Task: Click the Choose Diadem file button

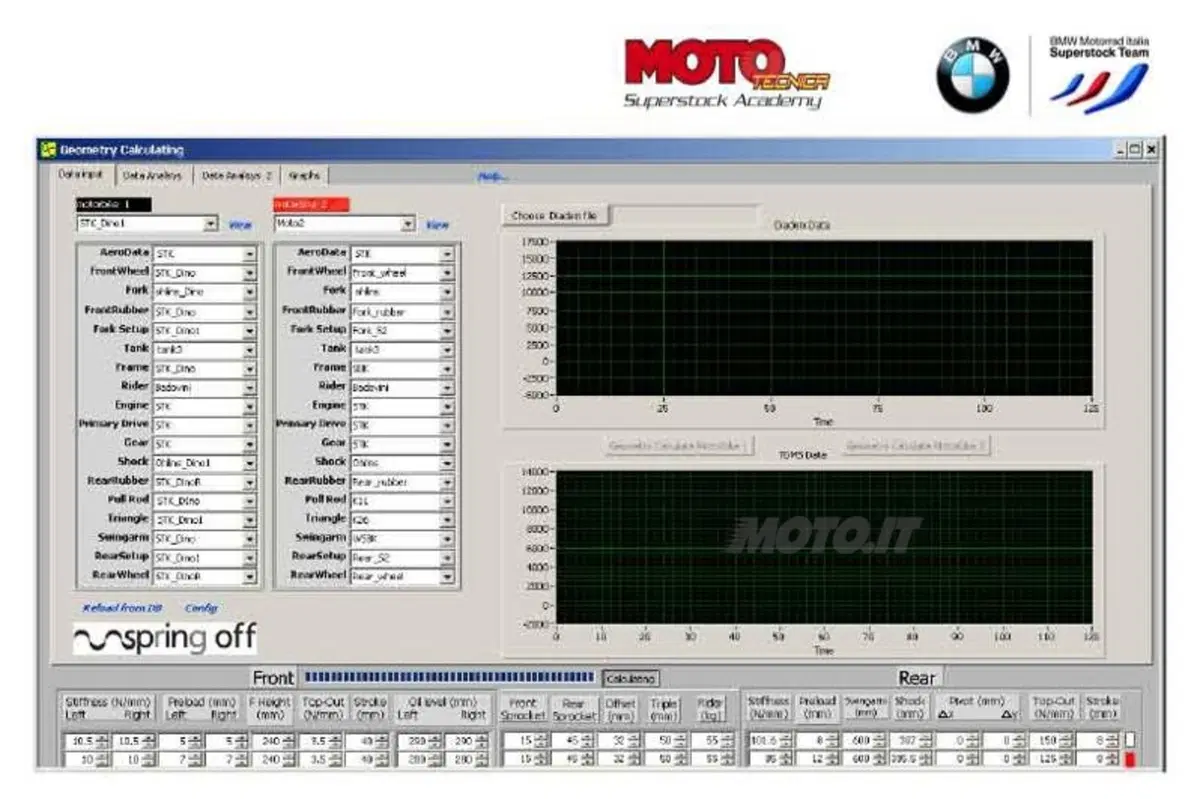Action: (554, 216)
